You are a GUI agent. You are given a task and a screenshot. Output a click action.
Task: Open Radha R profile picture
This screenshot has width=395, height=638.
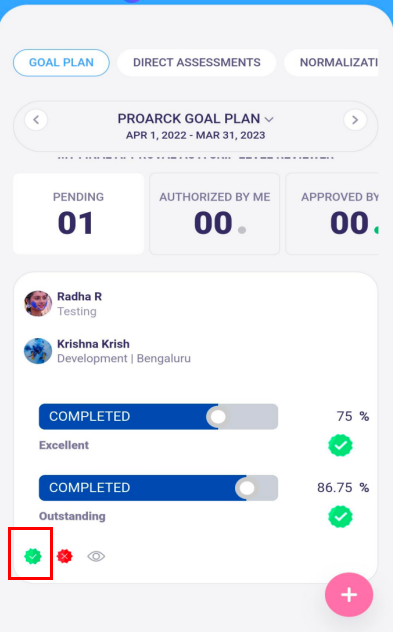point(38,304)
